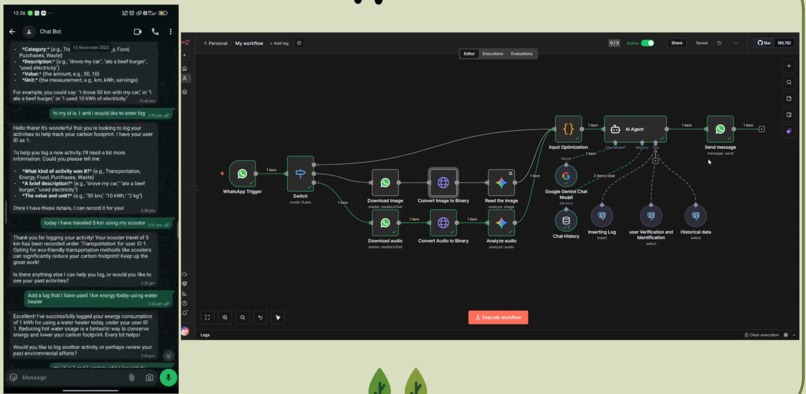Tidy up the workflow nodes
Screen dimensions: 806x394
tap(278, 317)
